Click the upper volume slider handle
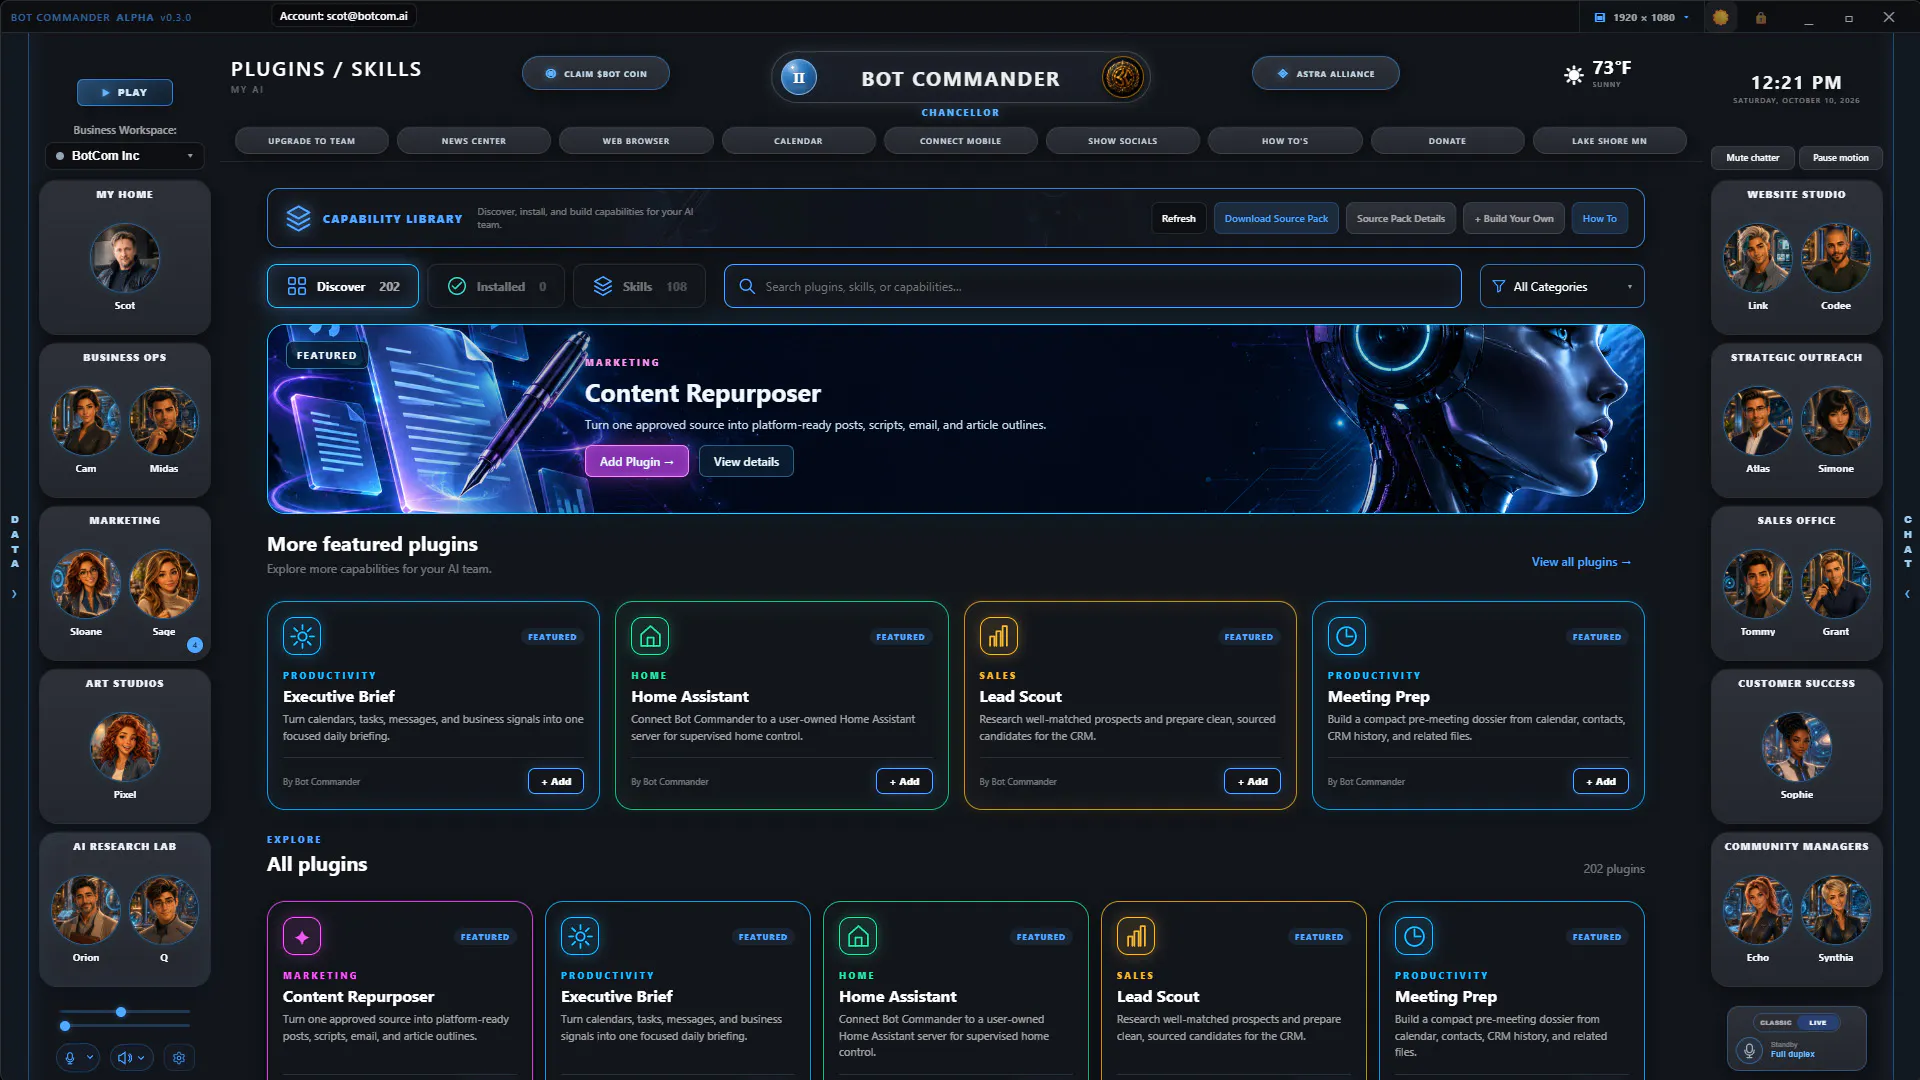The height and width of the screenshot is (1080, 1920). [x=121, y=1012]
